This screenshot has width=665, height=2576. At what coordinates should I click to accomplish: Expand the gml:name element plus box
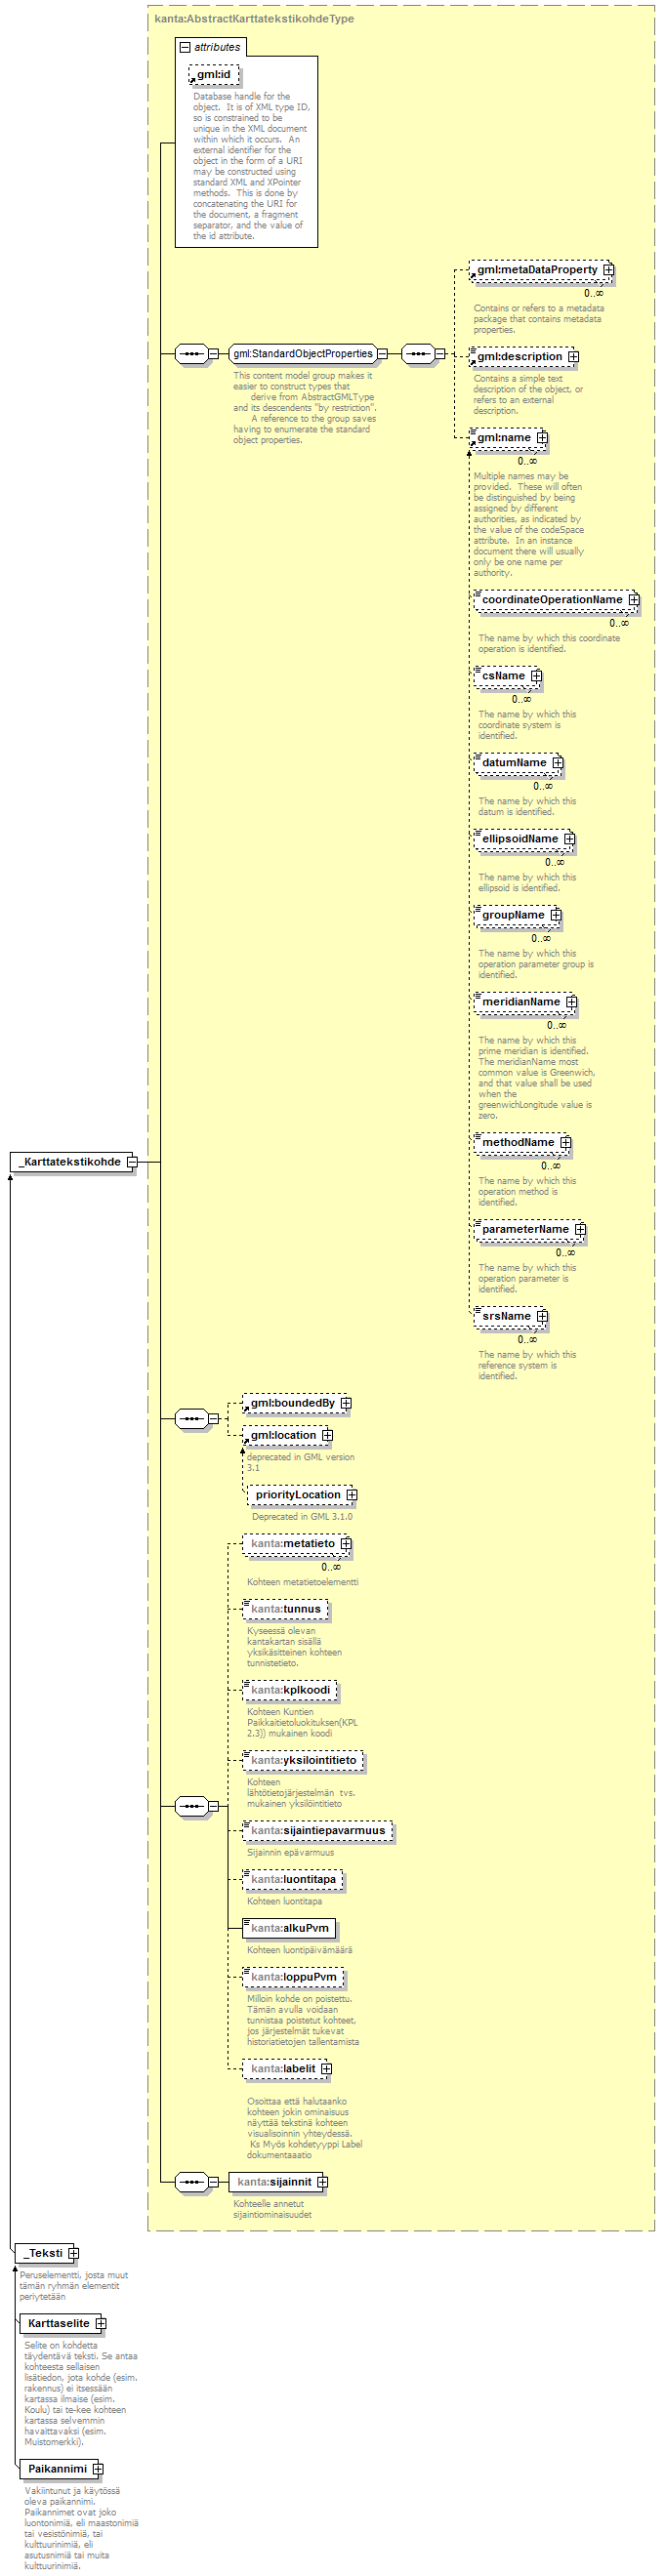(542, 438)
